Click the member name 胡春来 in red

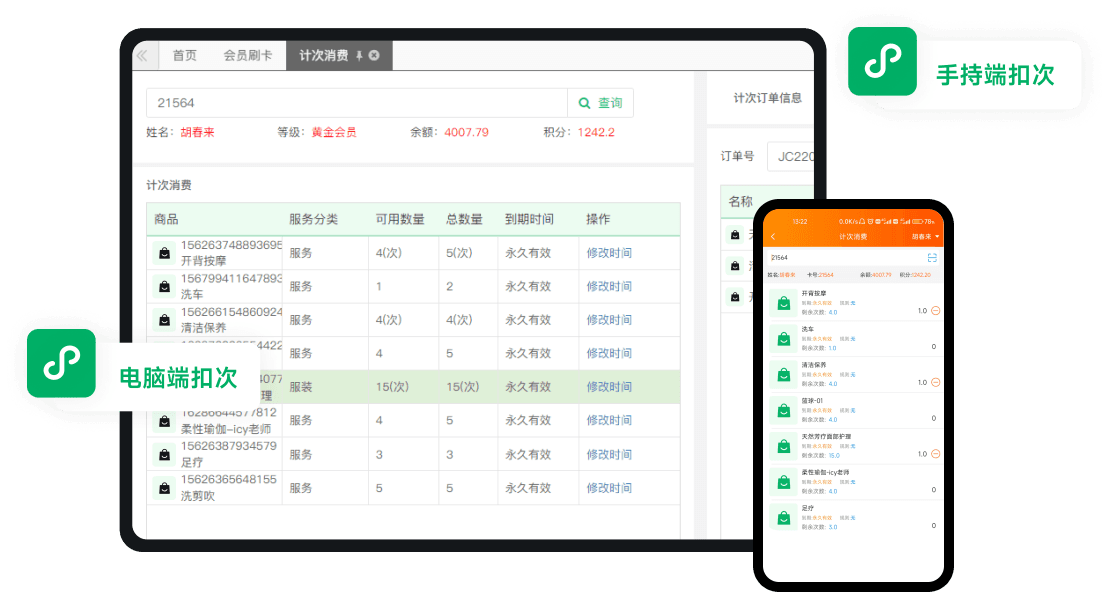197,132
